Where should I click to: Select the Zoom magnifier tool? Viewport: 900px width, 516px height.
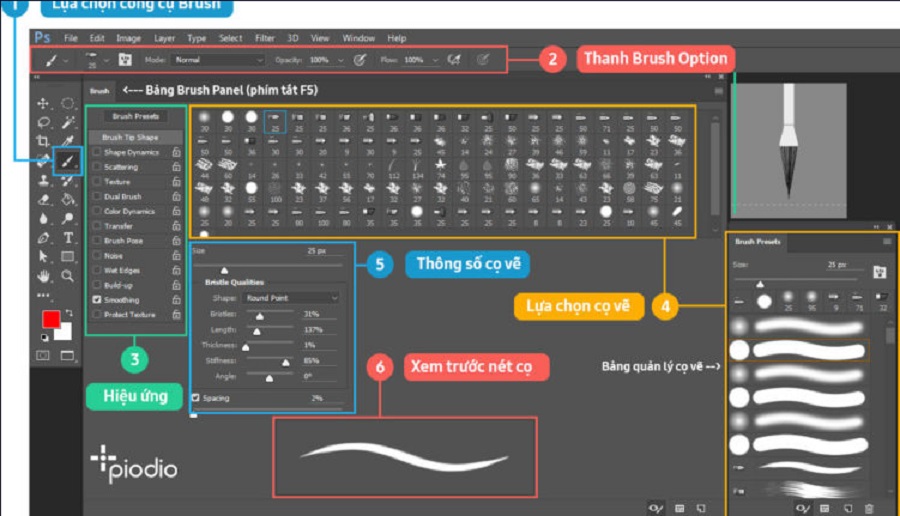click(68, 275)
